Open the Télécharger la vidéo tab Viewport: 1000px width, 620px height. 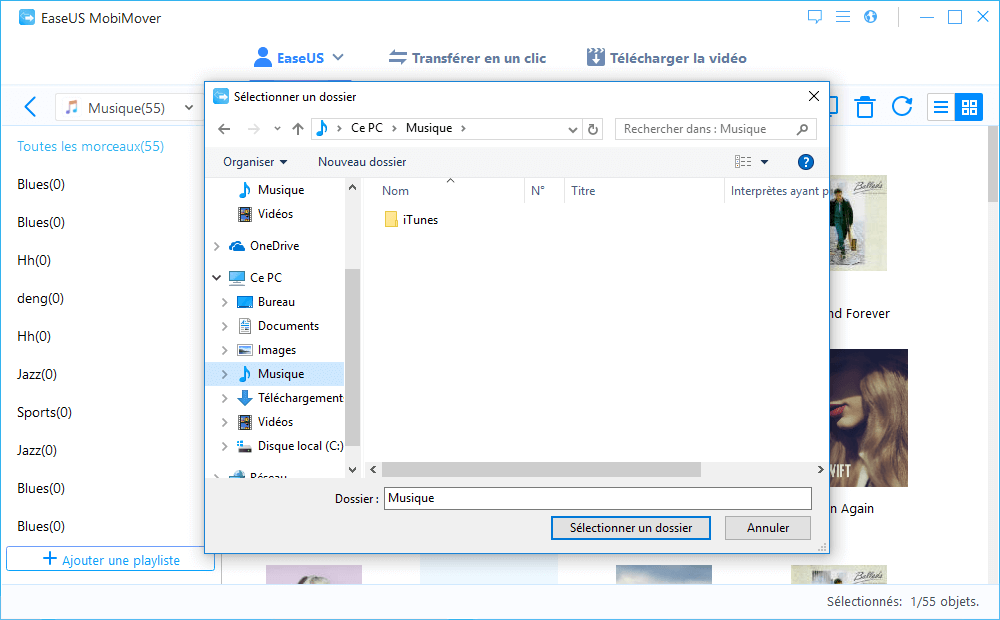click(666, 58)
